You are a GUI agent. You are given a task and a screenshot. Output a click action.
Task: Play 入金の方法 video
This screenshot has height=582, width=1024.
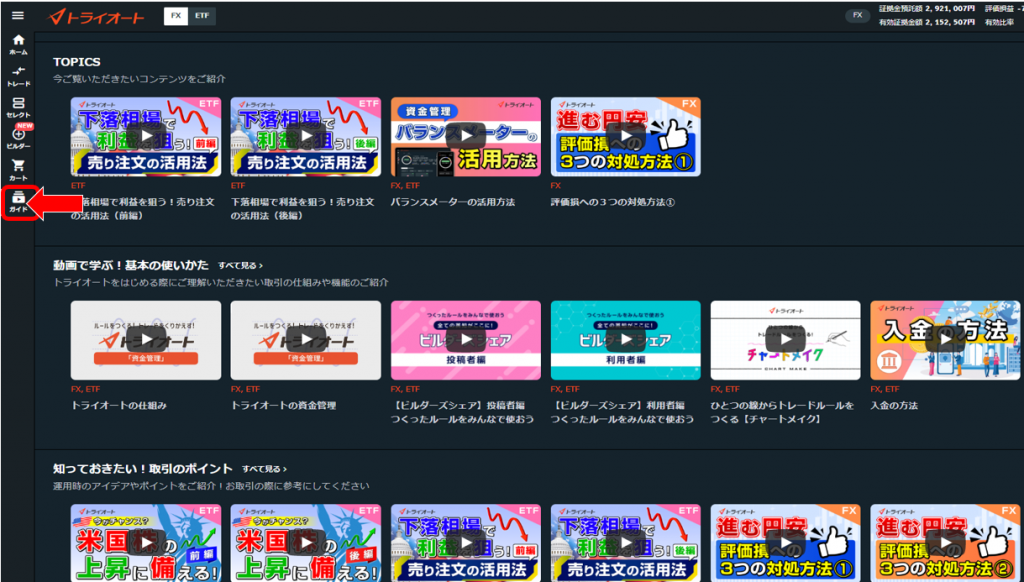945,340
